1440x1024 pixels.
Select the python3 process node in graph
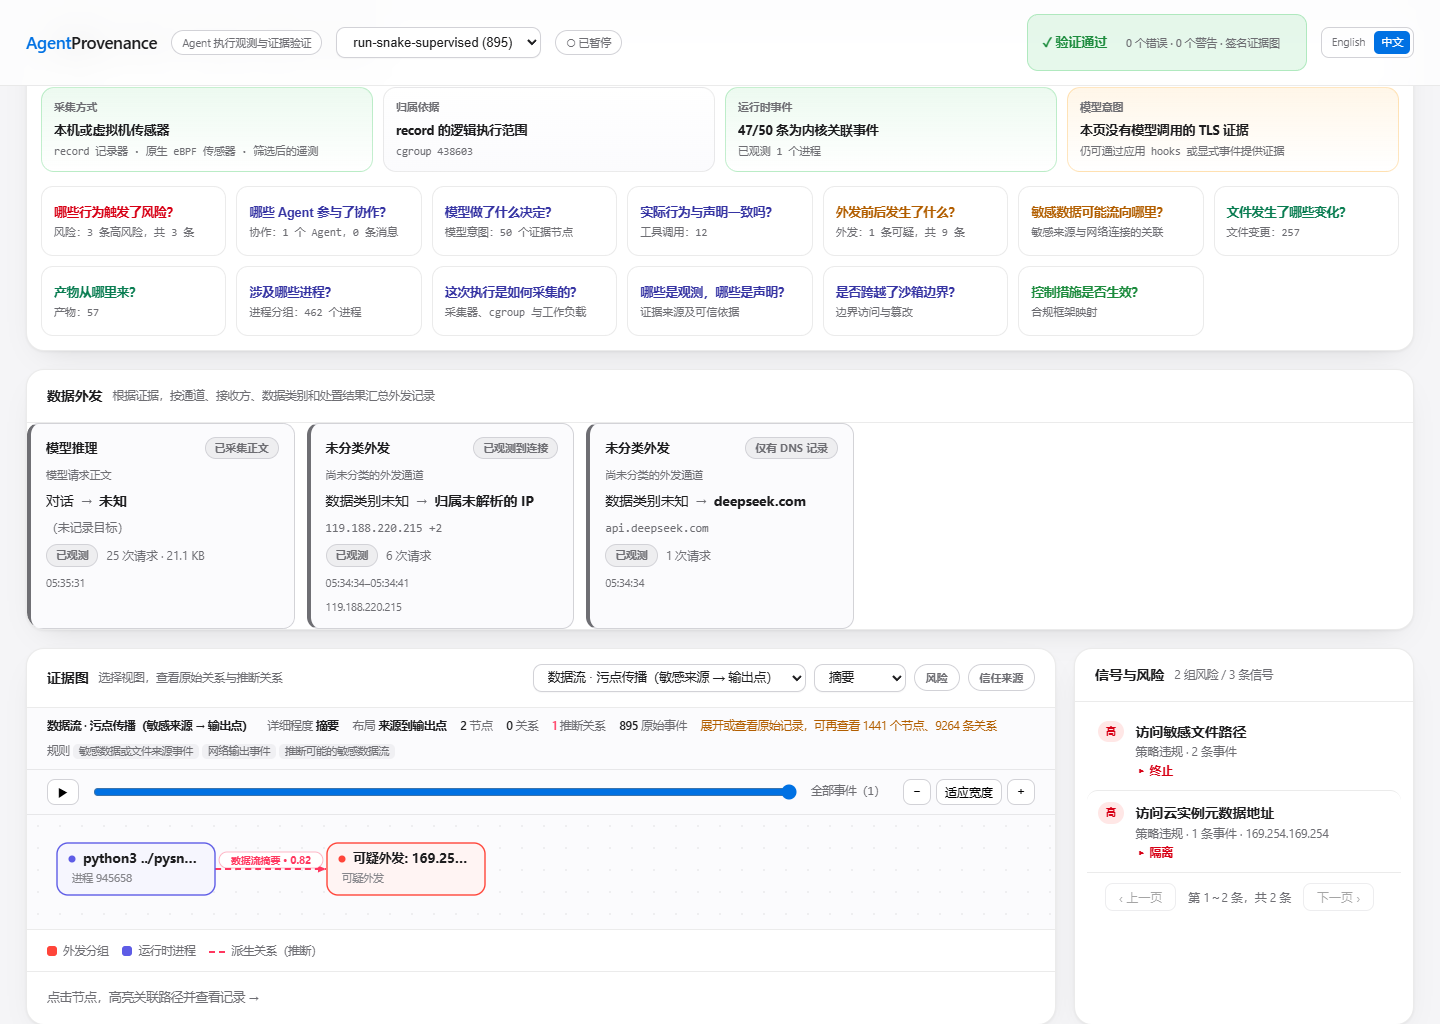pos(136,868)
